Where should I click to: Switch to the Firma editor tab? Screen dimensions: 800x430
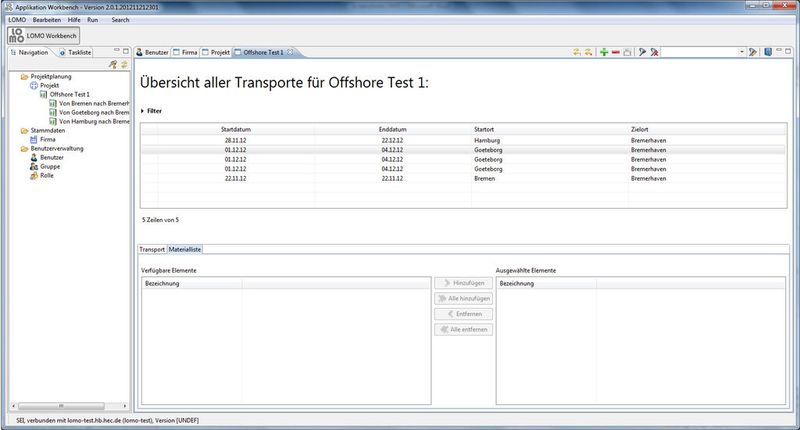coord(185,52)
